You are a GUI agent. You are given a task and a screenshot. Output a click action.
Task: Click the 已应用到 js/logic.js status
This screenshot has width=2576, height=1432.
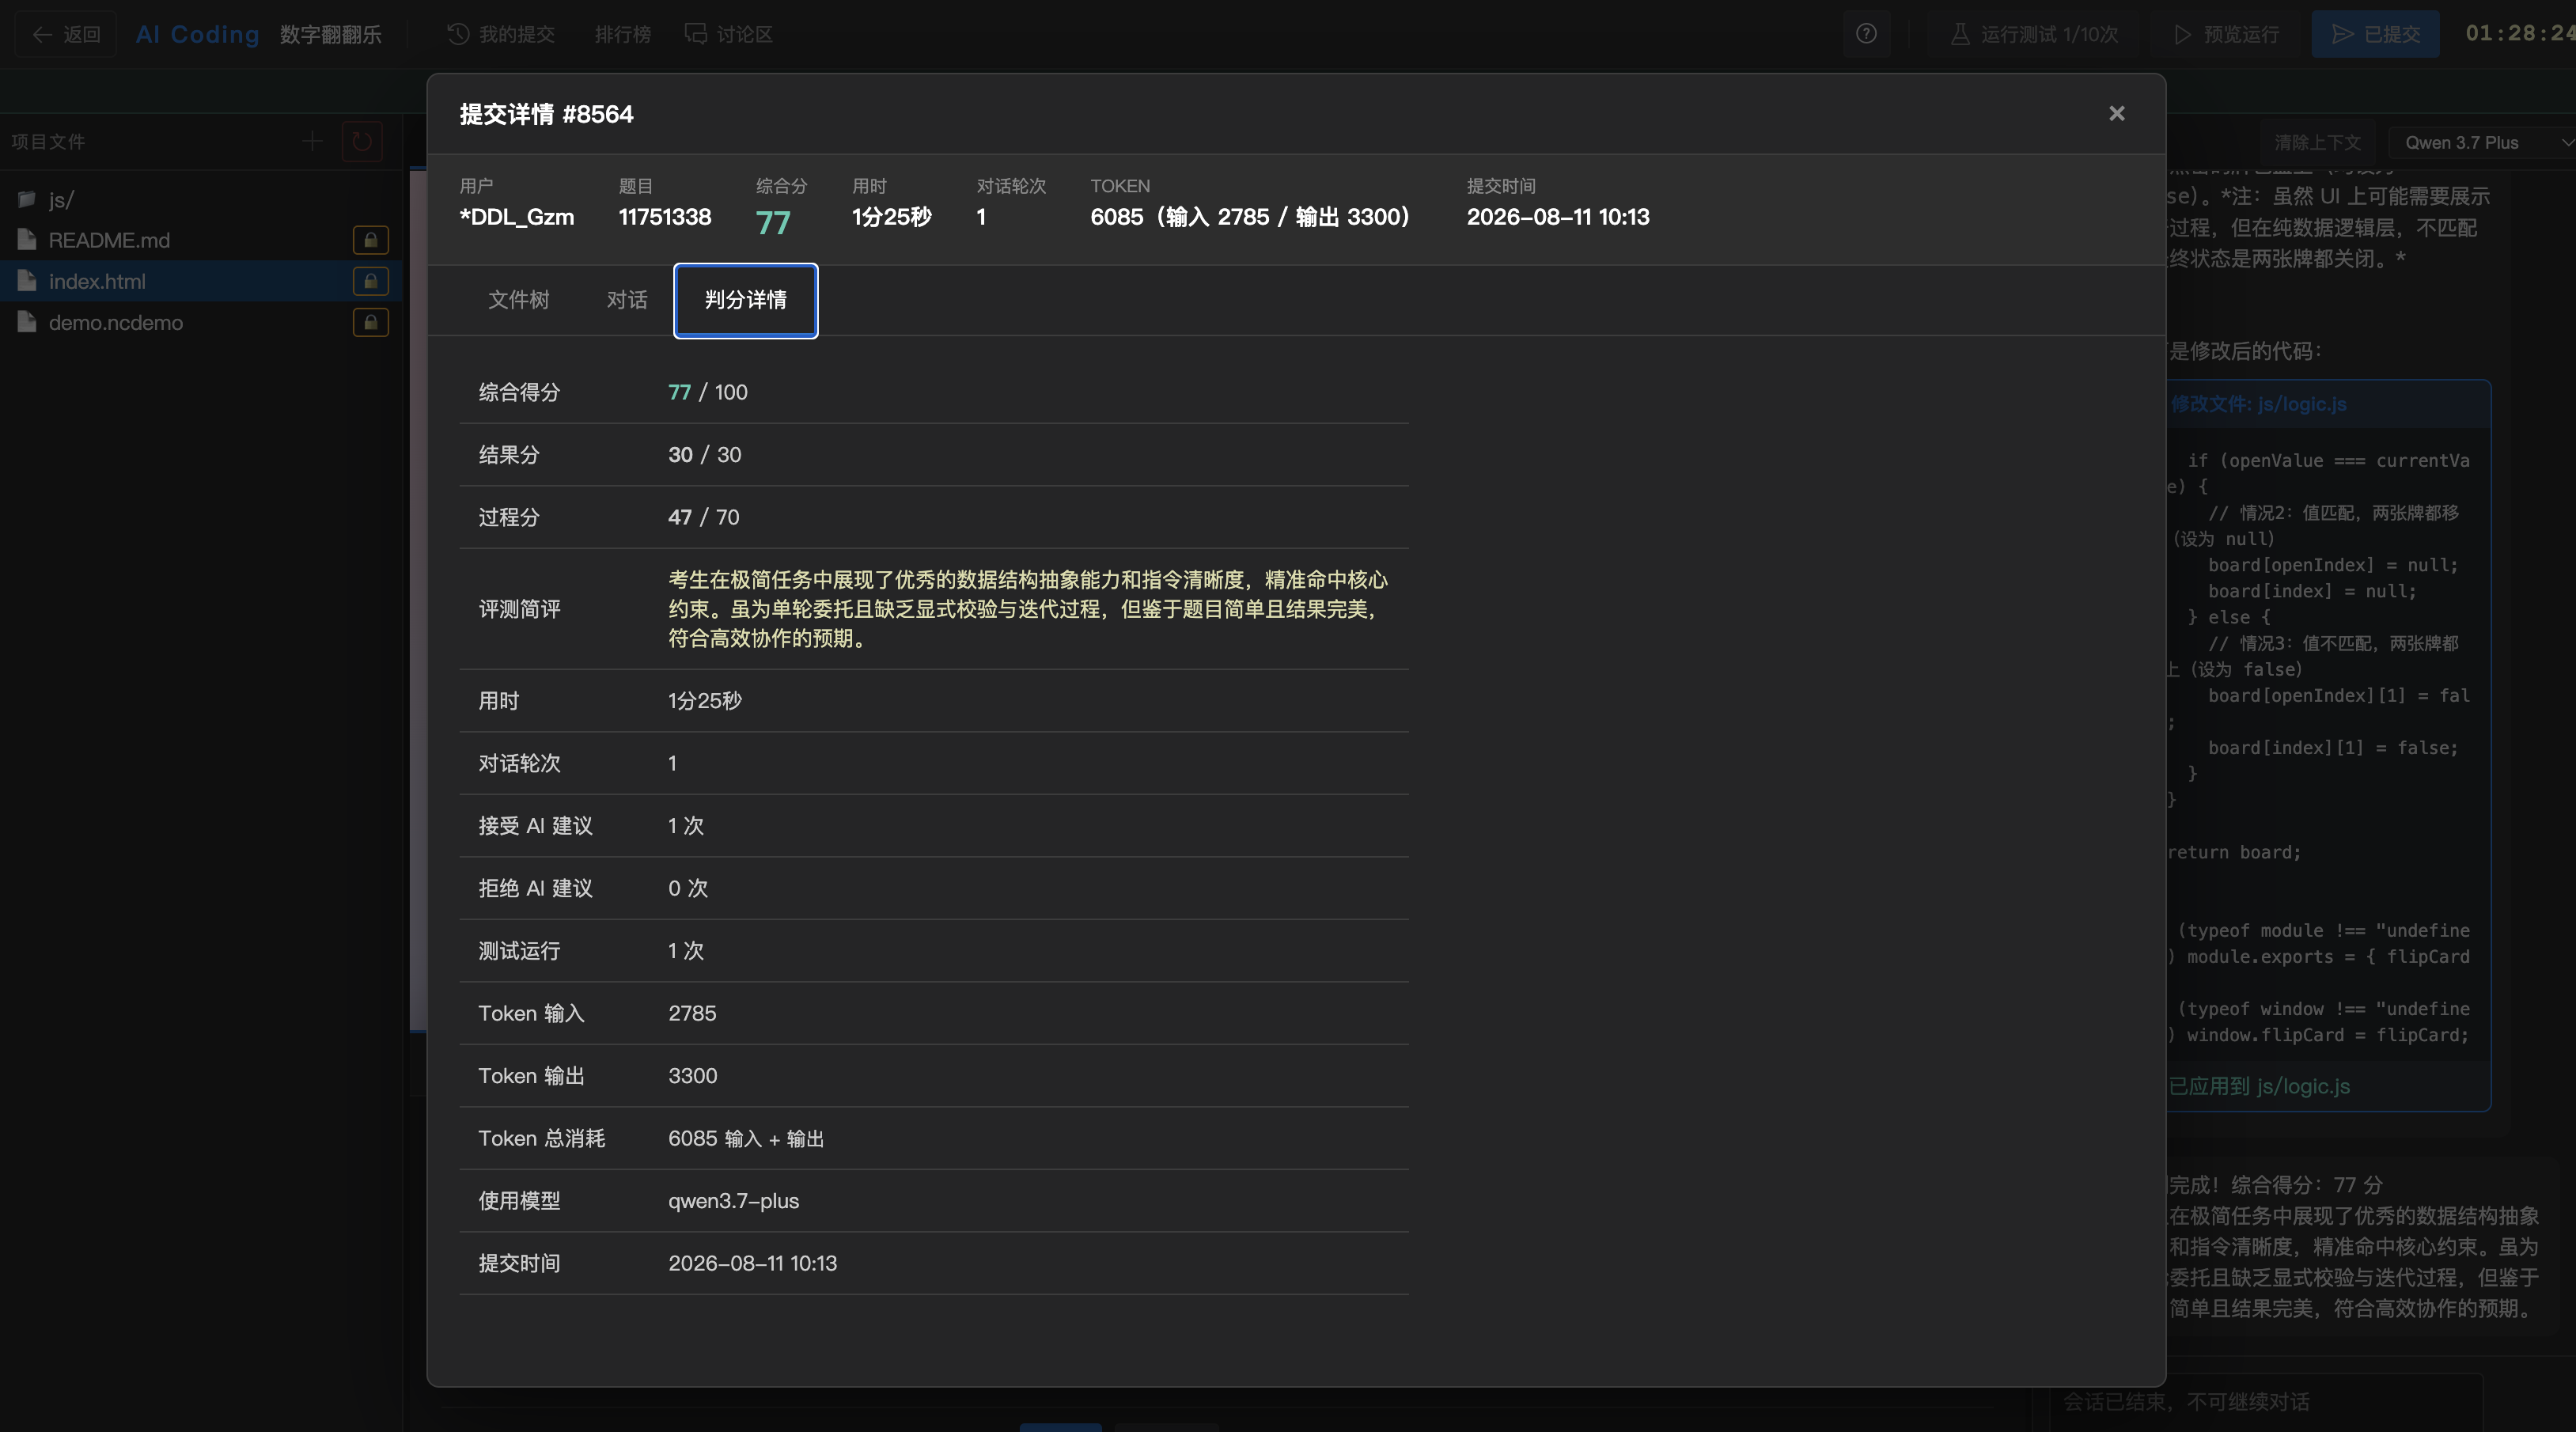point(2259,1086)
